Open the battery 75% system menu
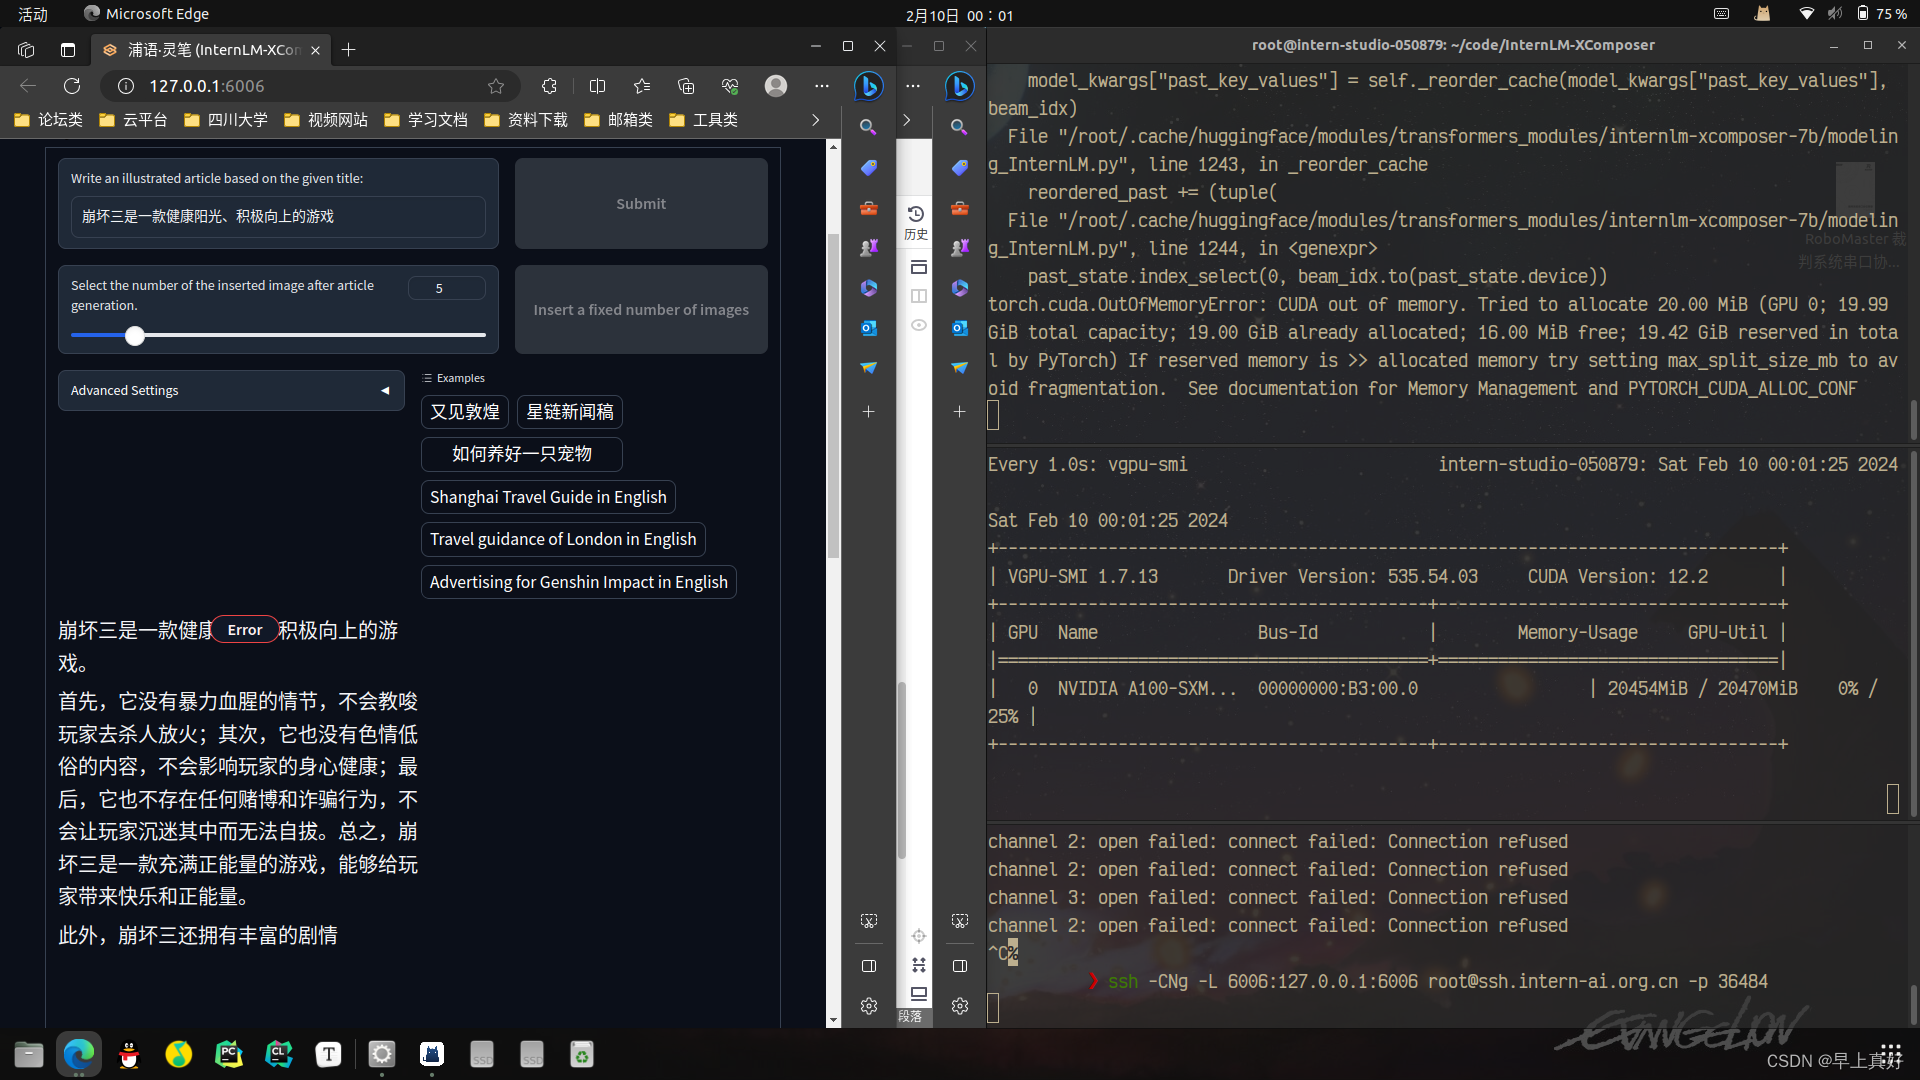The height and width of the screenshot is (1080, 1920). [1882, 14]
